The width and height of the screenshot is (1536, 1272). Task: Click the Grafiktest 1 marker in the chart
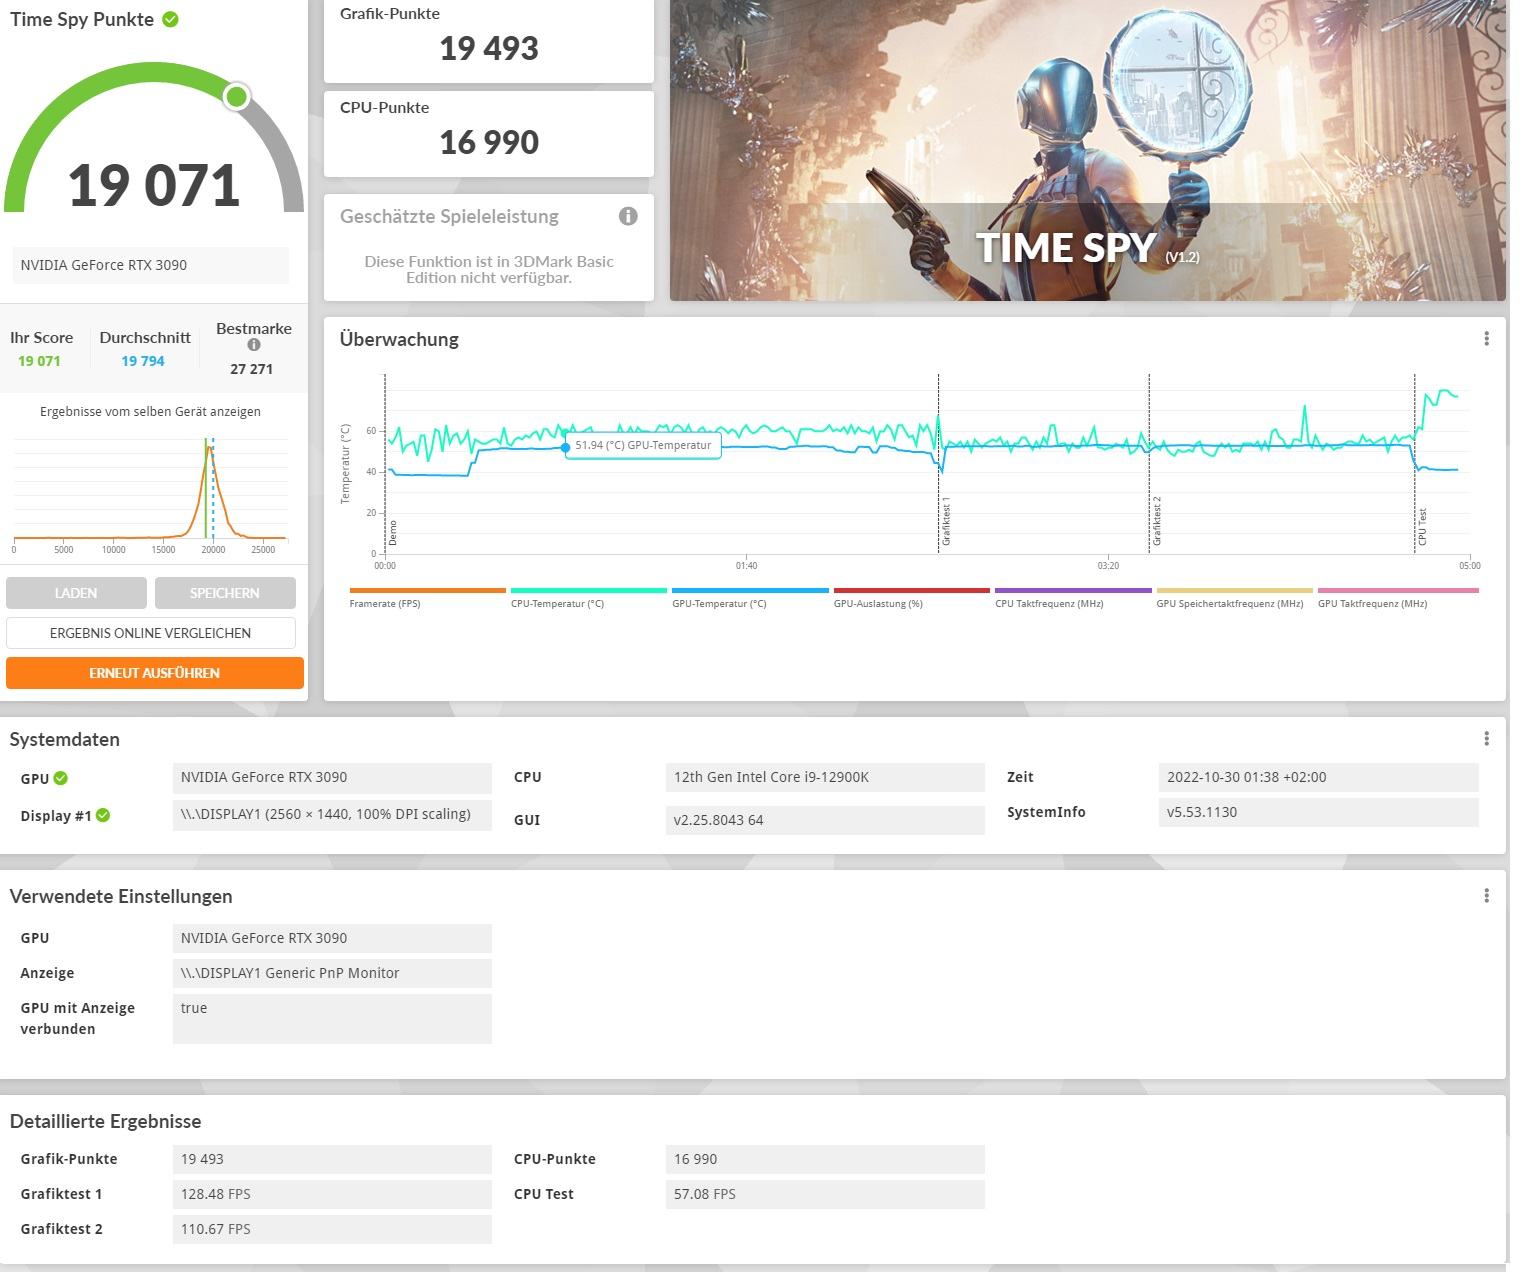pyautogui.click(x=945, y=521)
